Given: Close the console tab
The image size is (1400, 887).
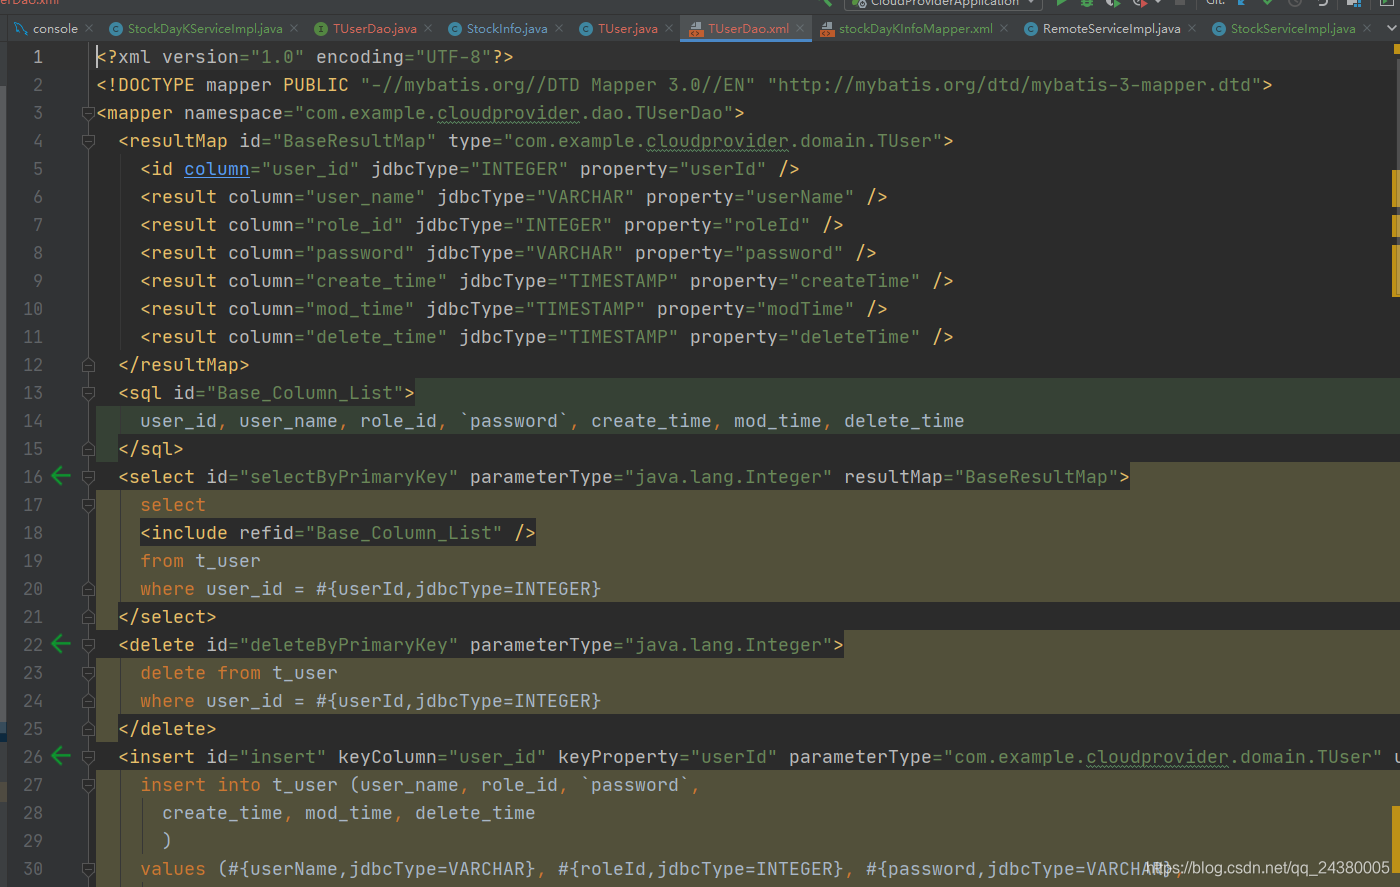Looking at the screenshot, I should pos(89,29).
